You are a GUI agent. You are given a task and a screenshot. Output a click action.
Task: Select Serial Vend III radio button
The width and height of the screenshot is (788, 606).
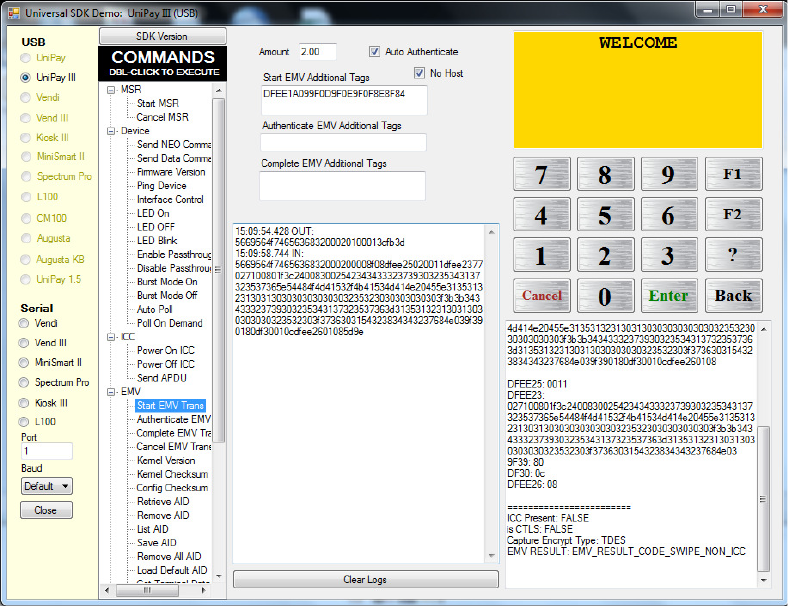pos(24,343)
